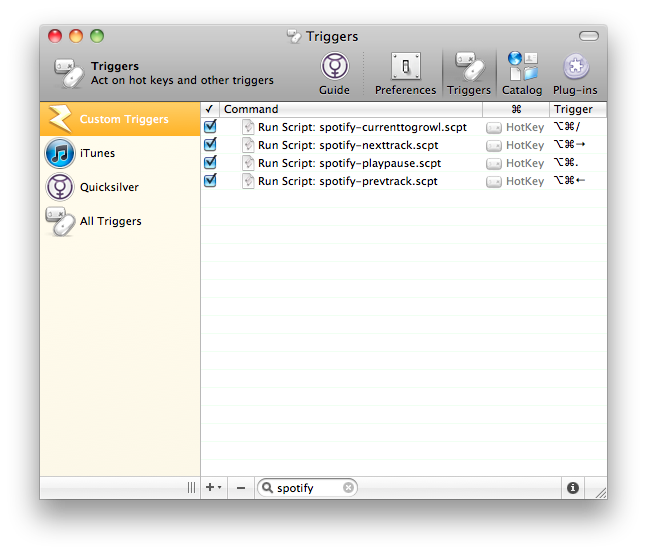The width and height of the screenshot is (647, 554).
Task: Select the Triggers toolbar icon
Action: tap(469, 66)
